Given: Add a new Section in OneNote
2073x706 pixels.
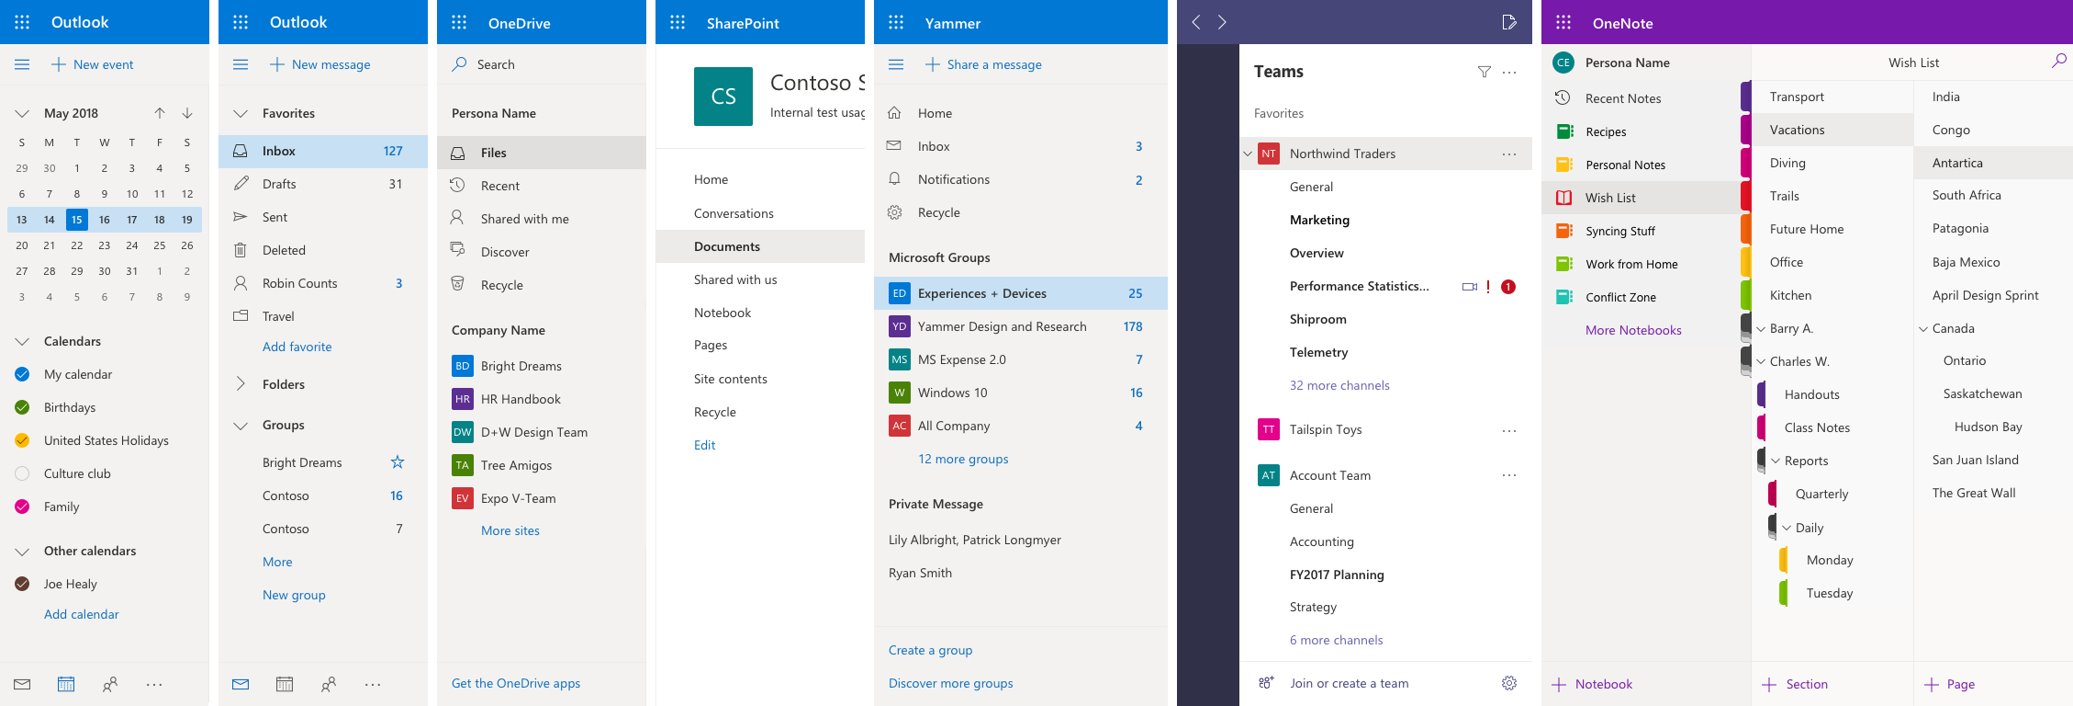Looking at the screenshot, I should point(1794,684).
